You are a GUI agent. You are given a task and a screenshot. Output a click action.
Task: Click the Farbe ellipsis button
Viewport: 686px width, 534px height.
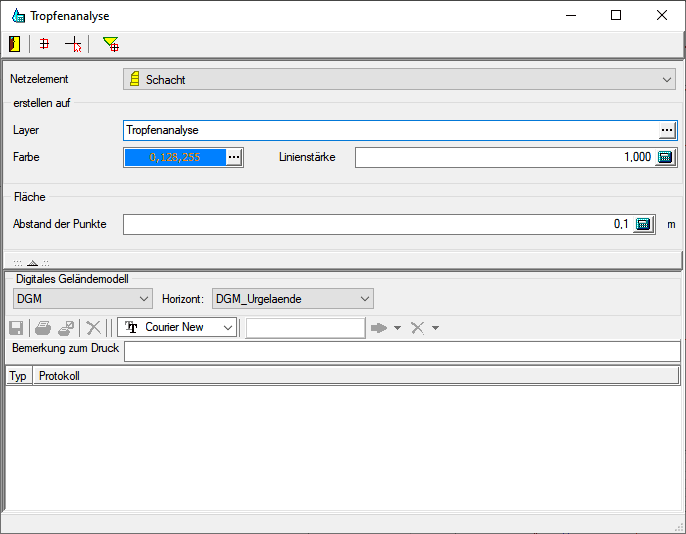(234, 157)
